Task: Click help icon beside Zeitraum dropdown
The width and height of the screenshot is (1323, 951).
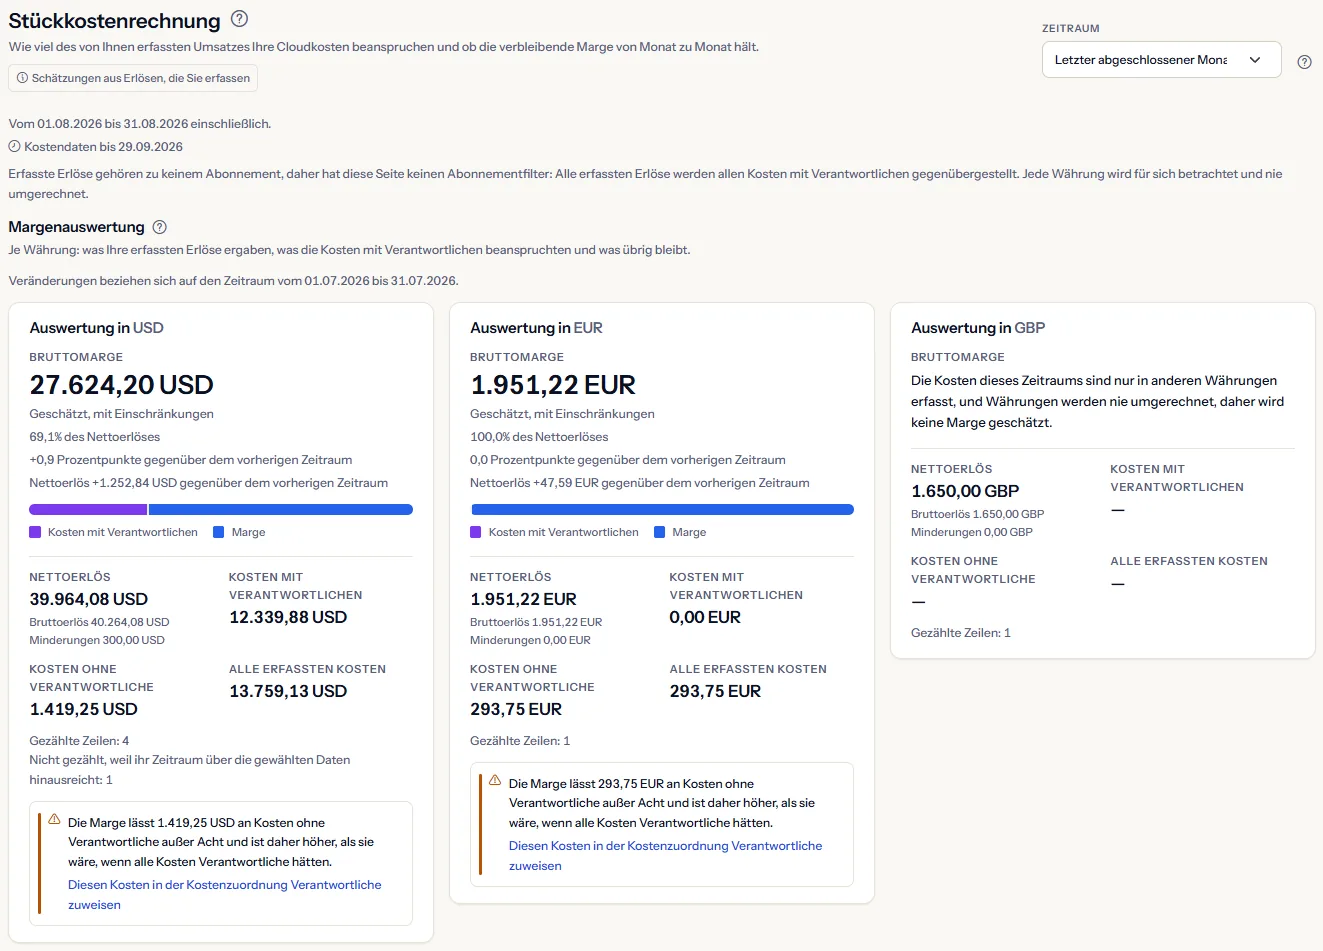Action: [x=1304, y=62]
